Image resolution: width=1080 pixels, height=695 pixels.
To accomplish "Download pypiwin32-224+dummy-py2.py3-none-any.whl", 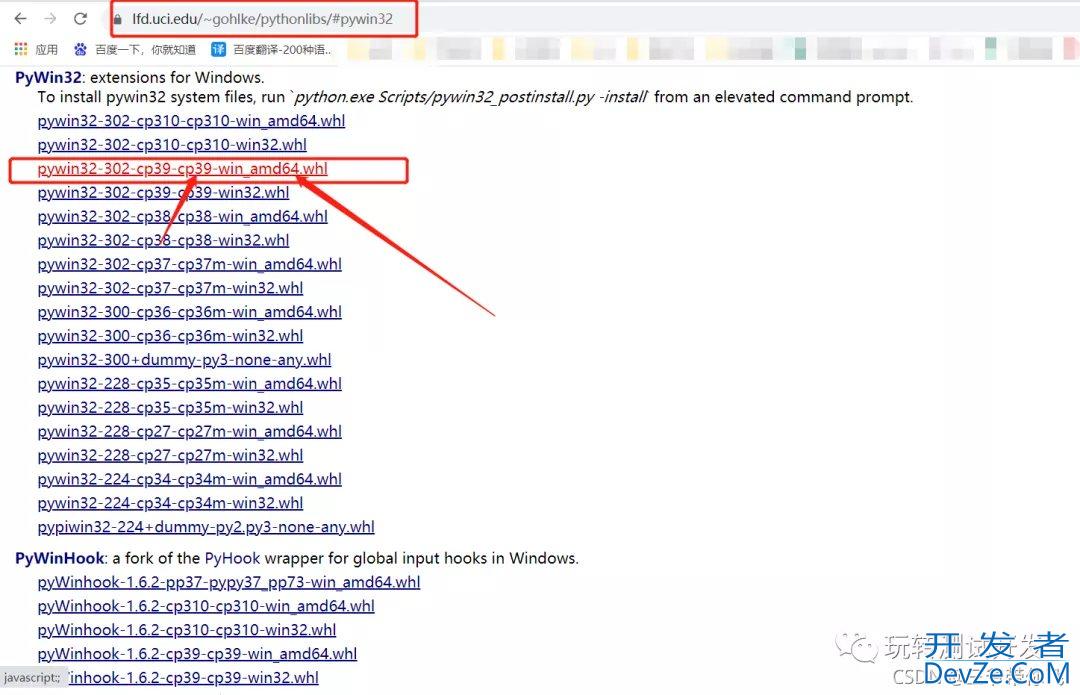I will point(206,527).
